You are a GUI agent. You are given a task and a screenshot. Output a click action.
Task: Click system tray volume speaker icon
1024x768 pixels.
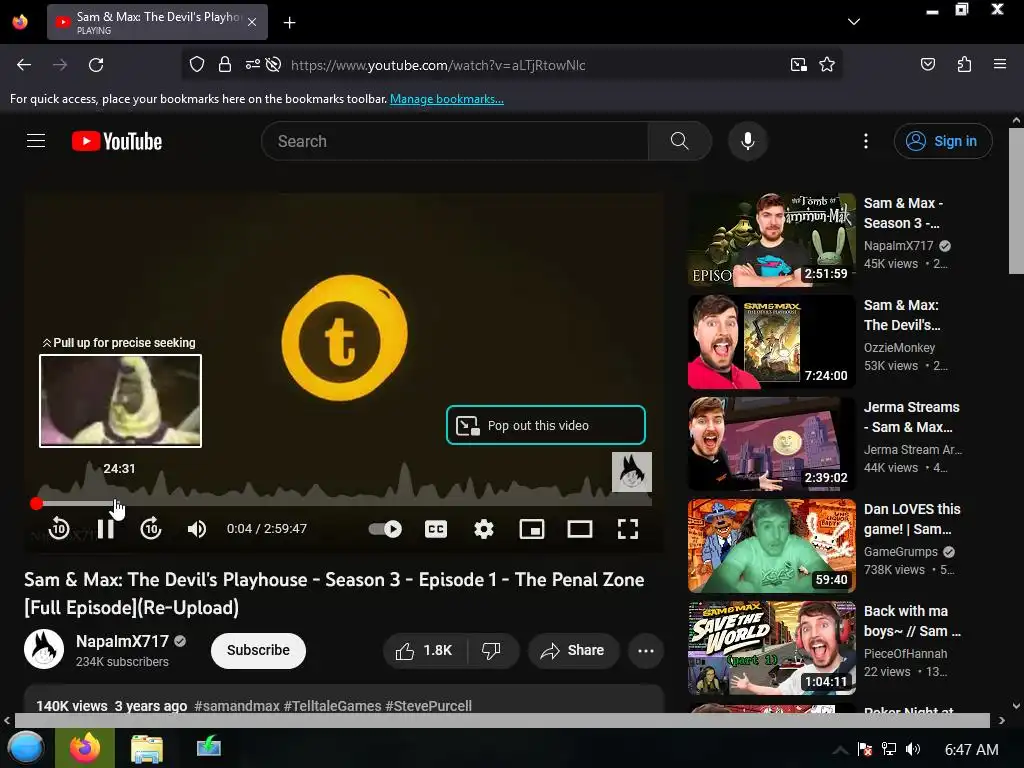[x=913, y=749]
